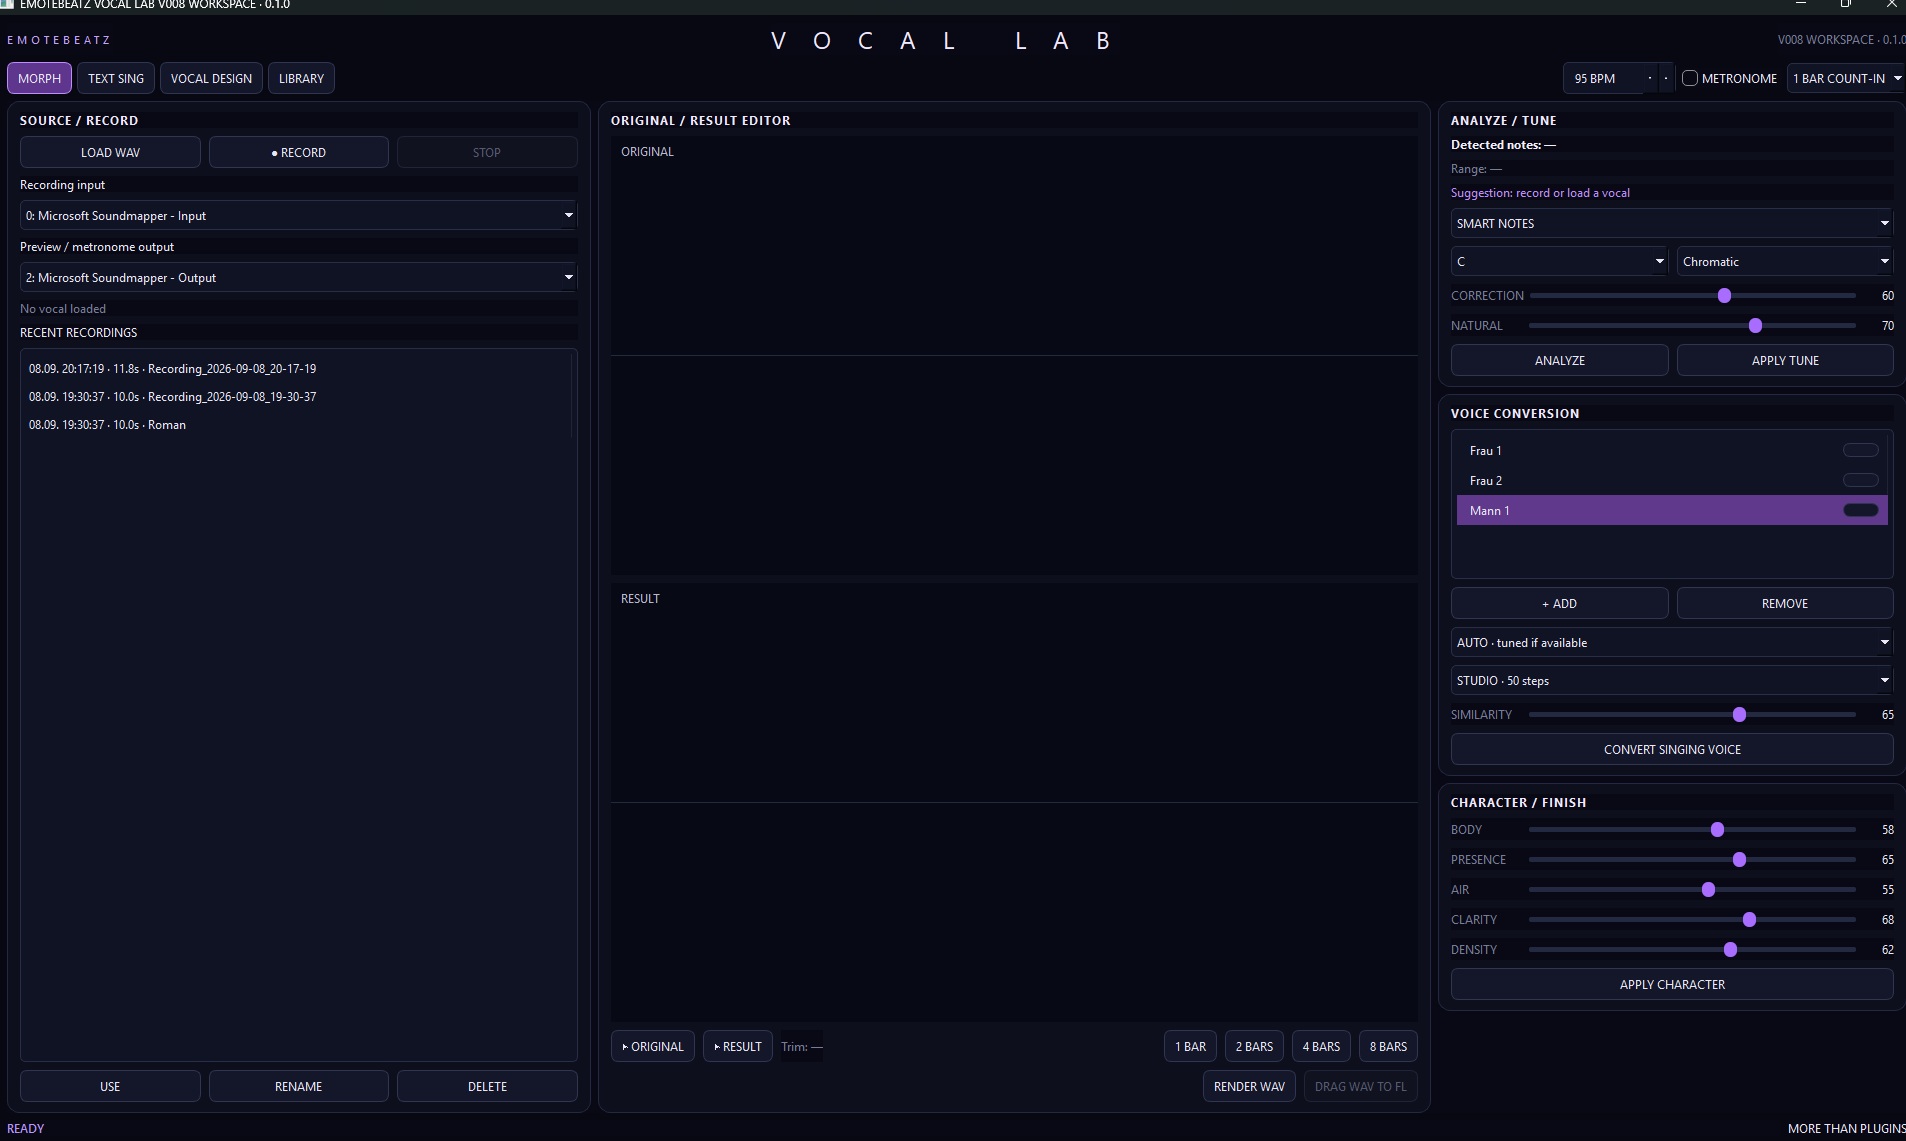
Task: Adjust the CLARITY slider
Action: pyautogui.click(x=1692, y=920)
